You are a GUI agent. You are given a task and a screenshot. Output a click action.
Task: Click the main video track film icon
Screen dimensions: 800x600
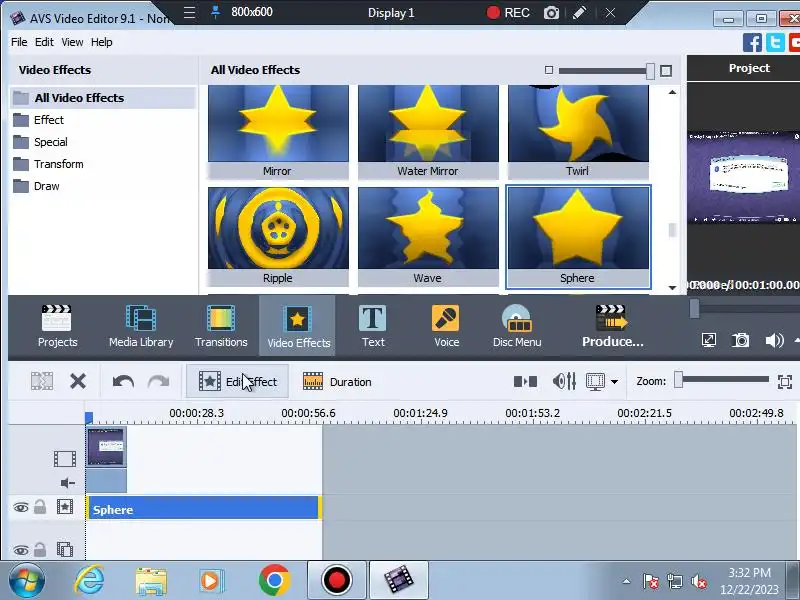(x=65, y=459)
